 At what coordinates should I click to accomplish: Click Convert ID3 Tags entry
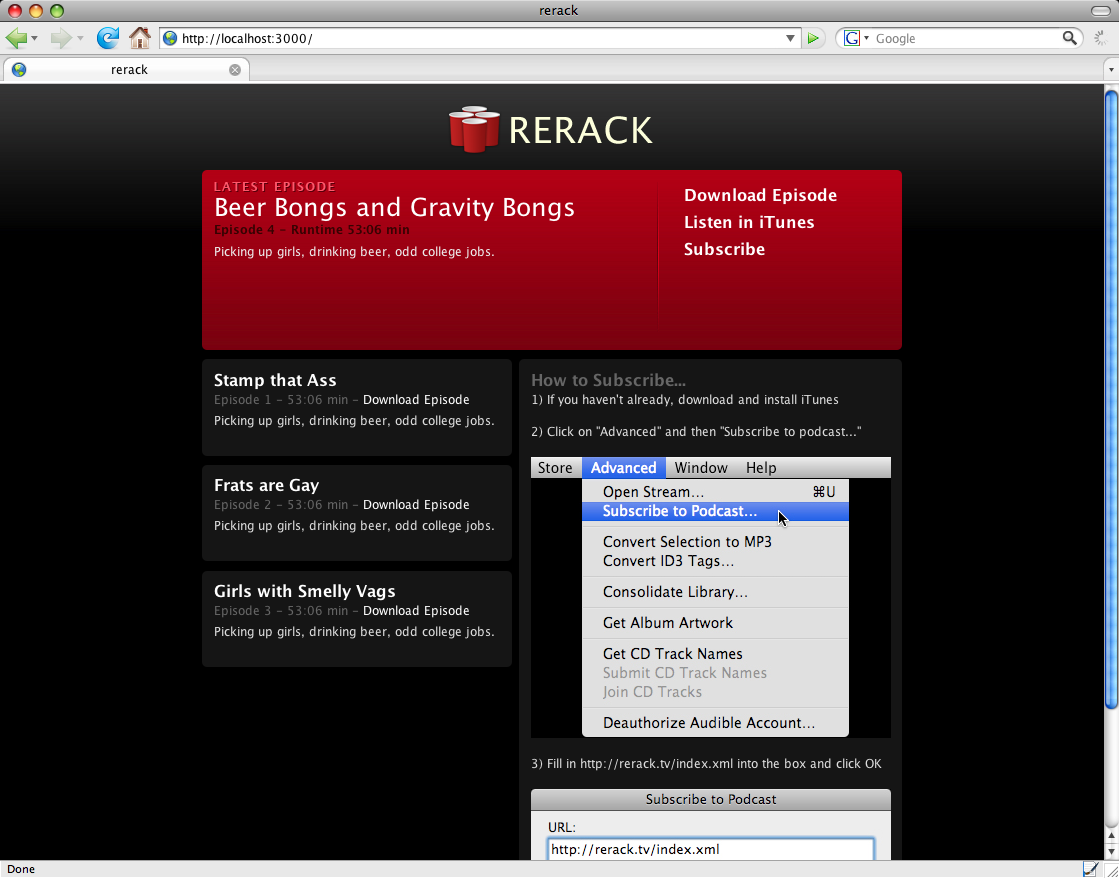tap(715, 561)
